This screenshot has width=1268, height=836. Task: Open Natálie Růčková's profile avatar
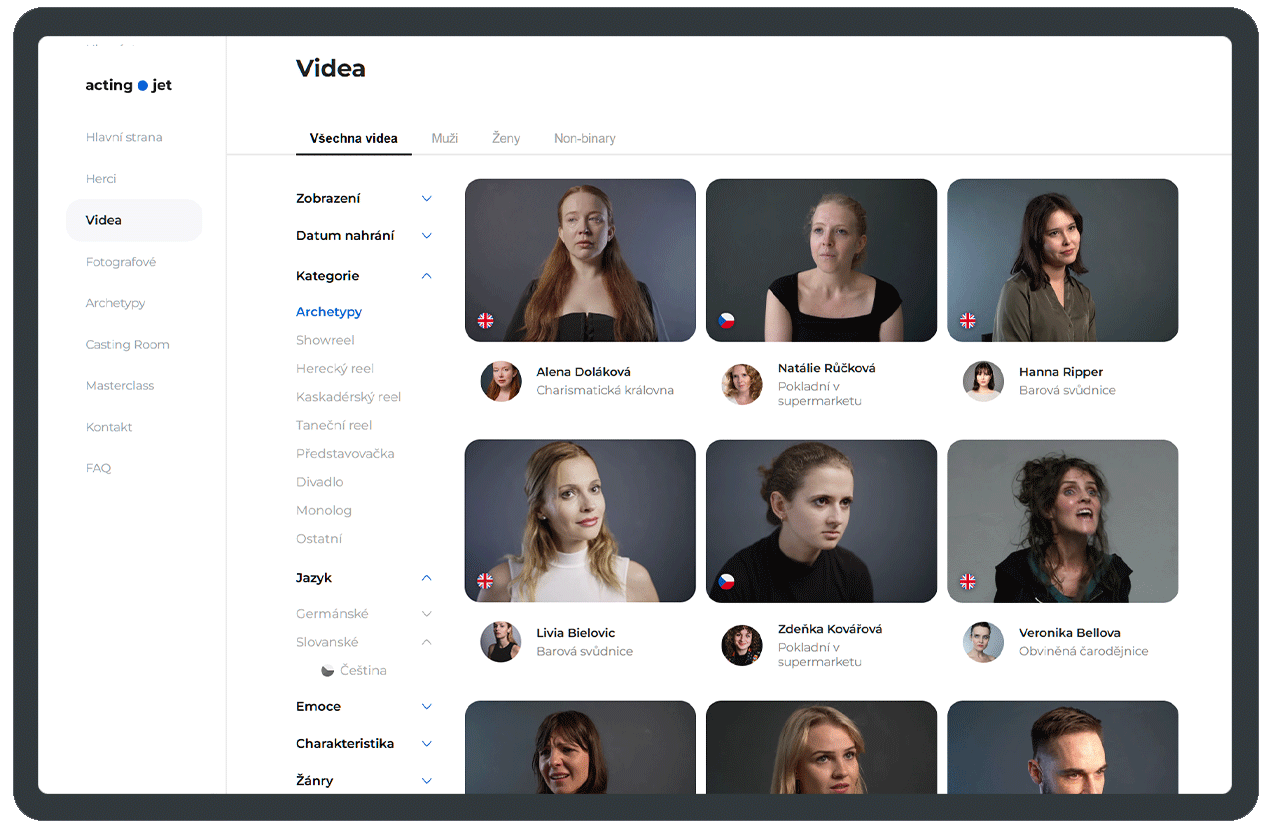point(742,384)
